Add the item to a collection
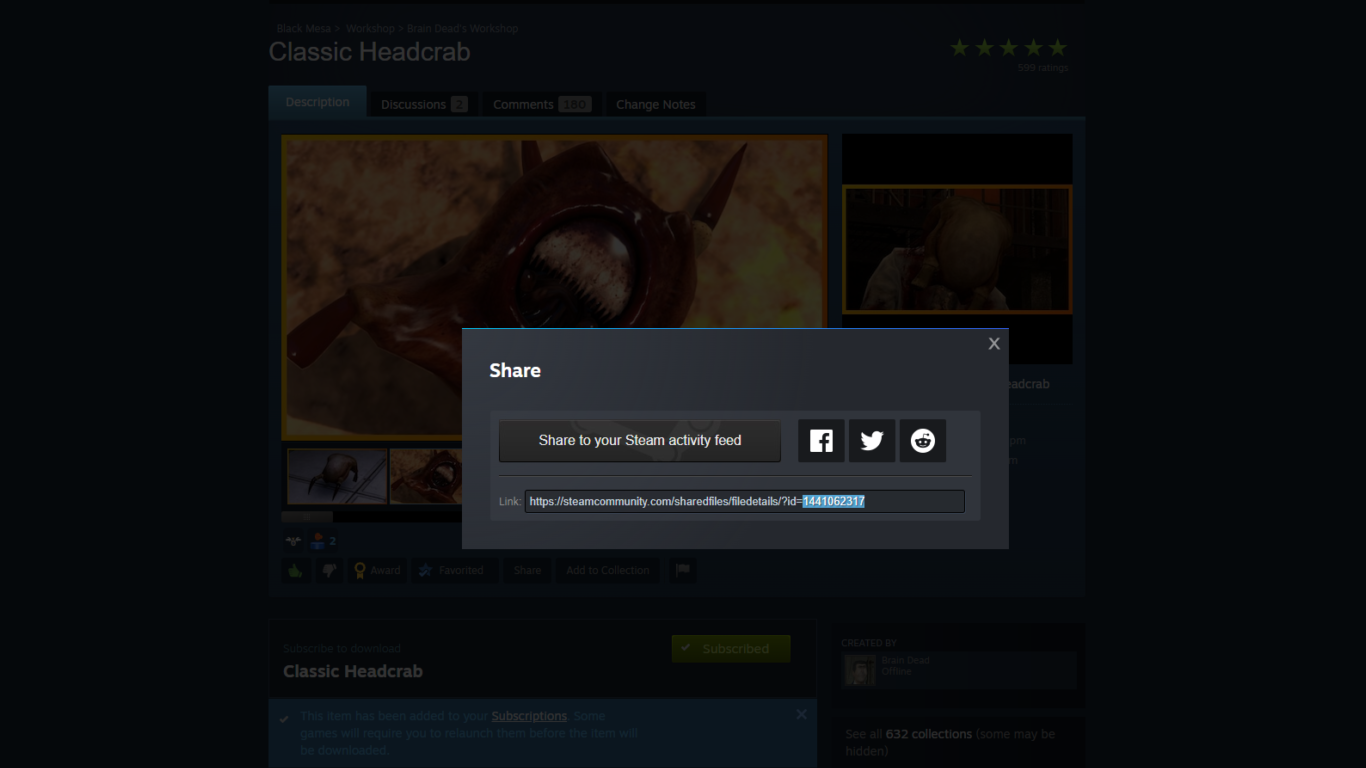 coord(608,570)
